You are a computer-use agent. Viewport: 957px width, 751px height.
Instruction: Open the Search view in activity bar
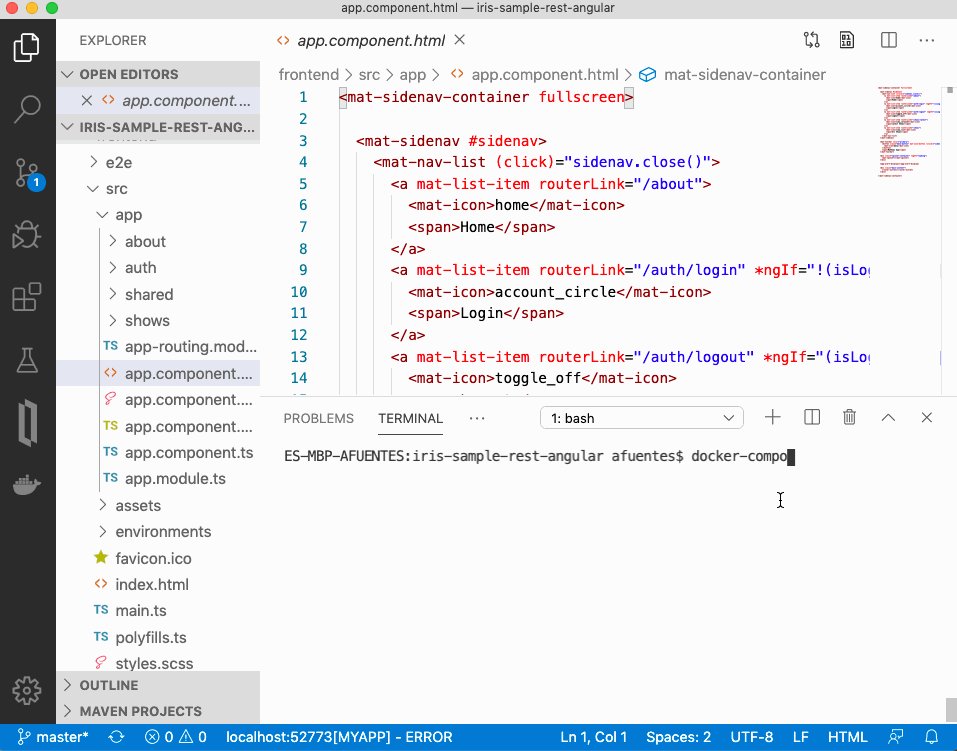click(x=27, y=110)
